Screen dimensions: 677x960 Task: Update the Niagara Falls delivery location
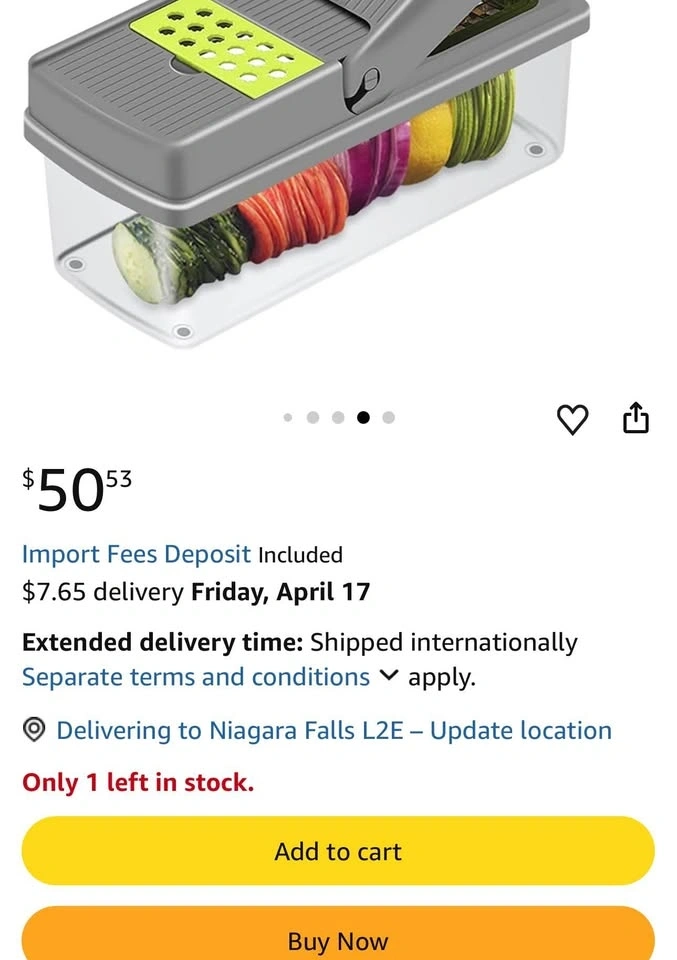(334, 731)
